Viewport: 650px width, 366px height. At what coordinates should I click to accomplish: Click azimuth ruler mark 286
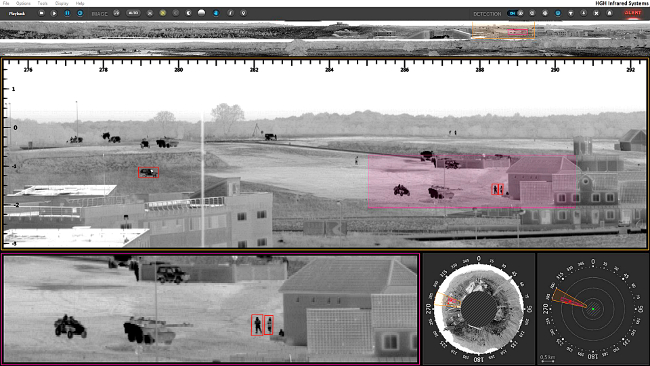(404, 70)
